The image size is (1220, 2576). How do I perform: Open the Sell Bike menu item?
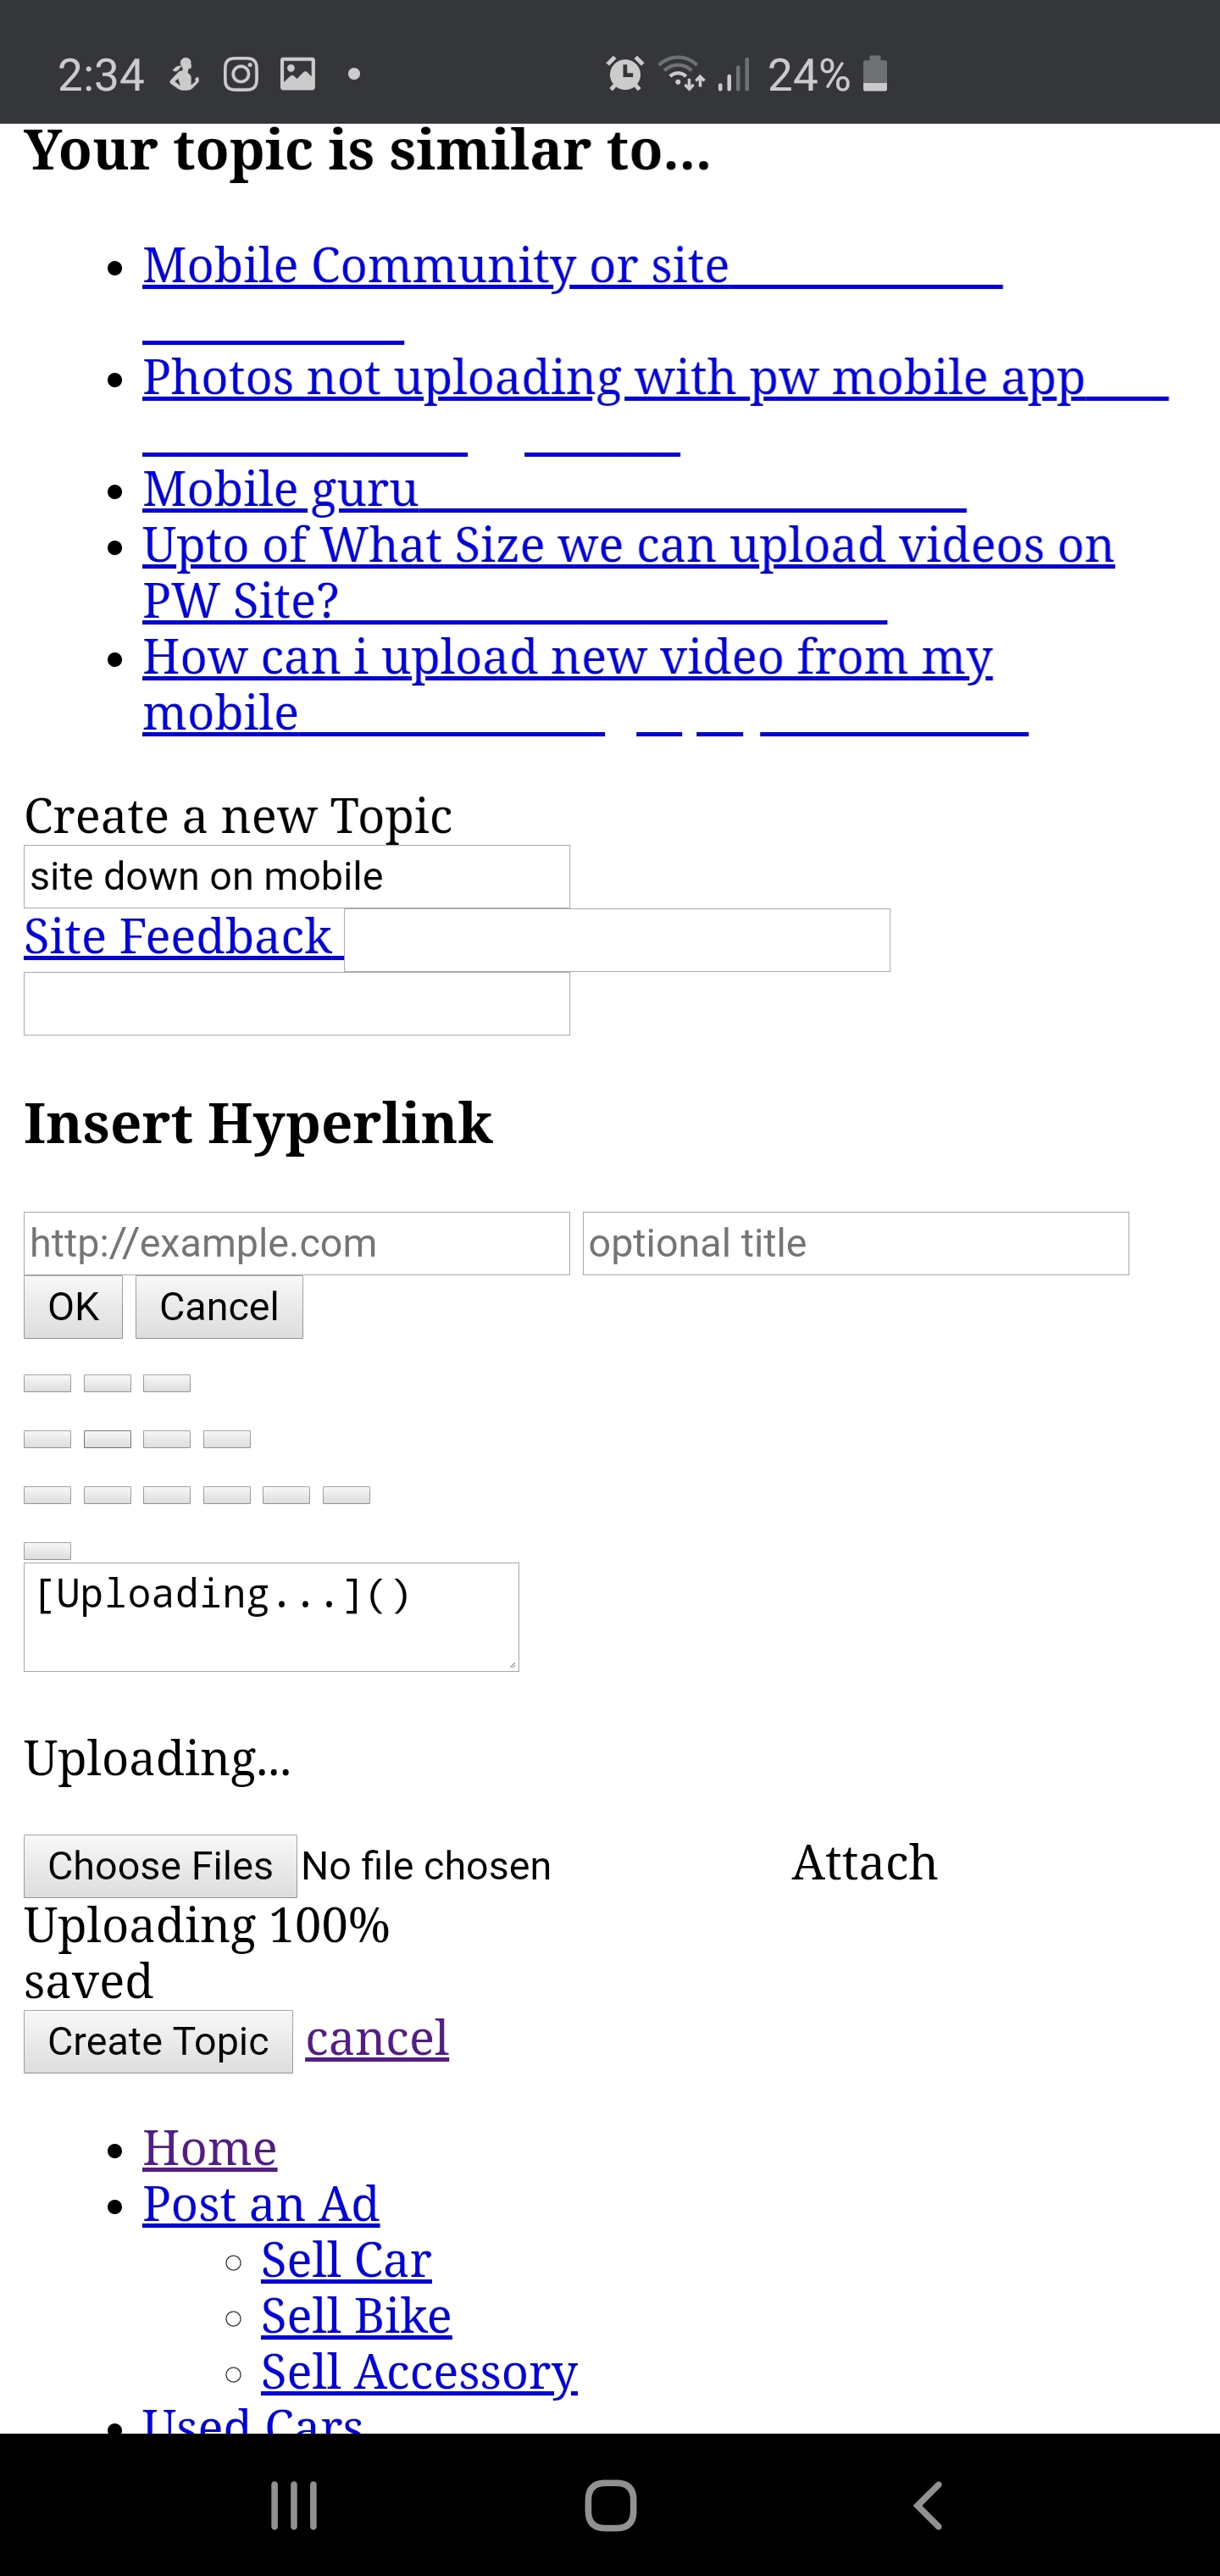click(x=356, y=2316)
